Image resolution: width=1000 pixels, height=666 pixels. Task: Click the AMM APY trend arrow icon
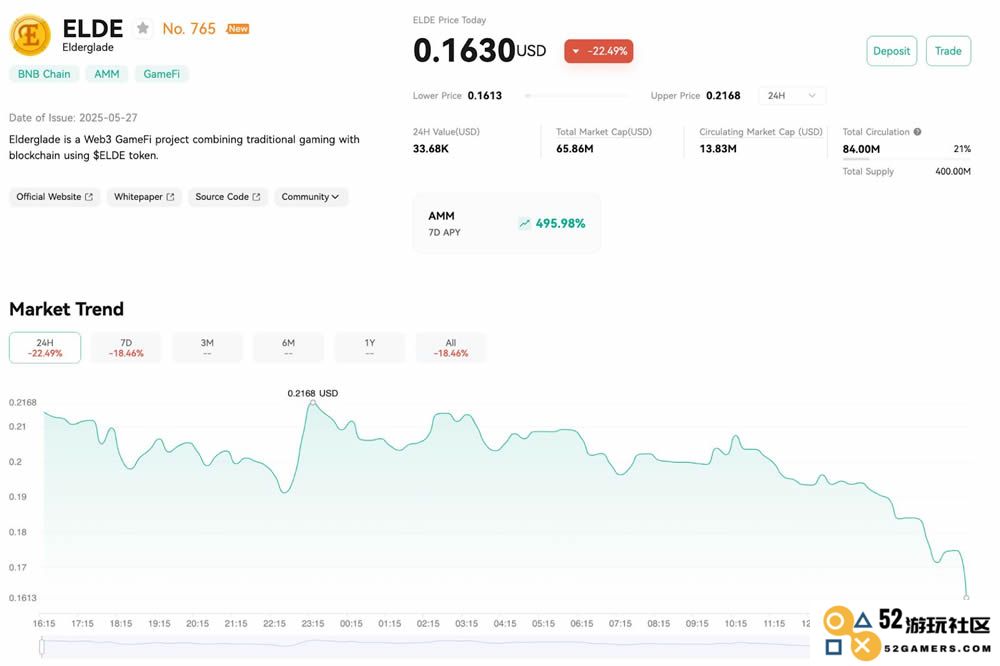coord(524,223)
